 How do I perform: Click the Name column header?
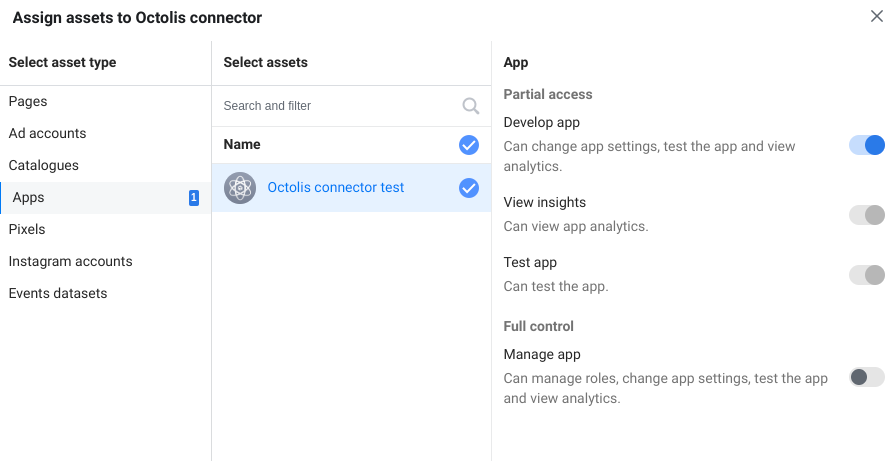click(242, 145)
